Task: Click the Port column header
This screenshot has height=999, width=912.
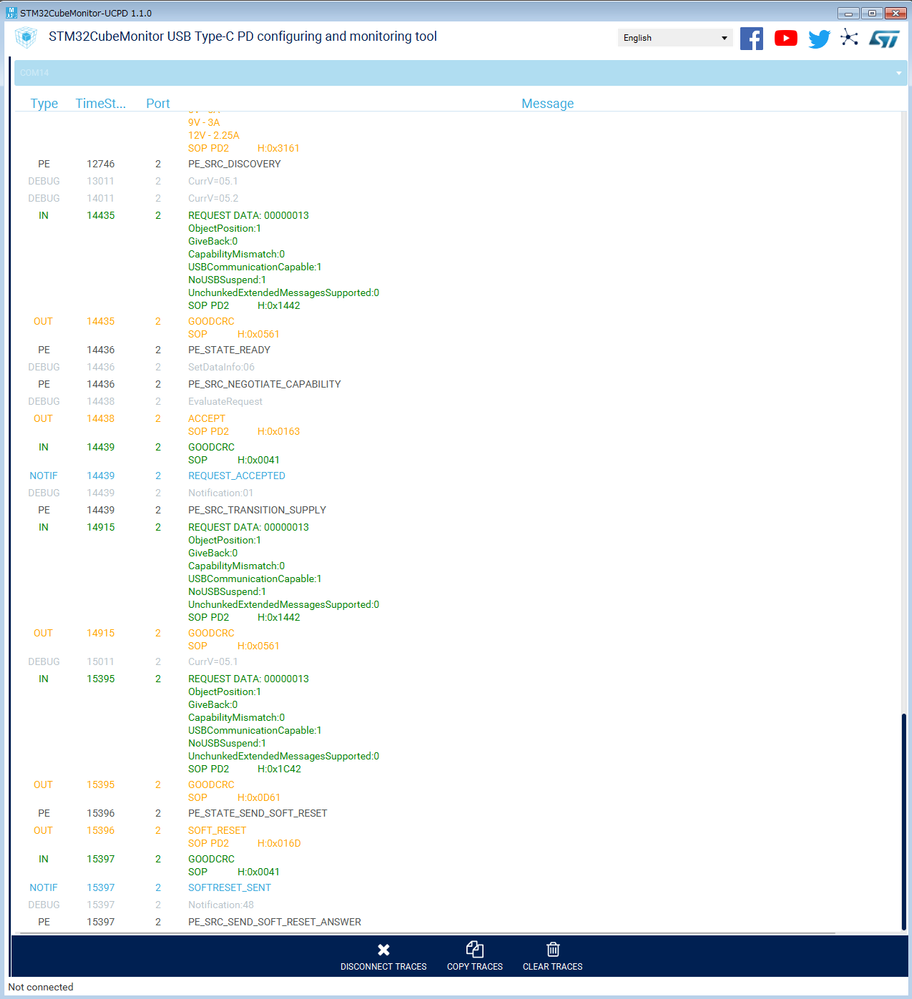Action: [158, 103]
